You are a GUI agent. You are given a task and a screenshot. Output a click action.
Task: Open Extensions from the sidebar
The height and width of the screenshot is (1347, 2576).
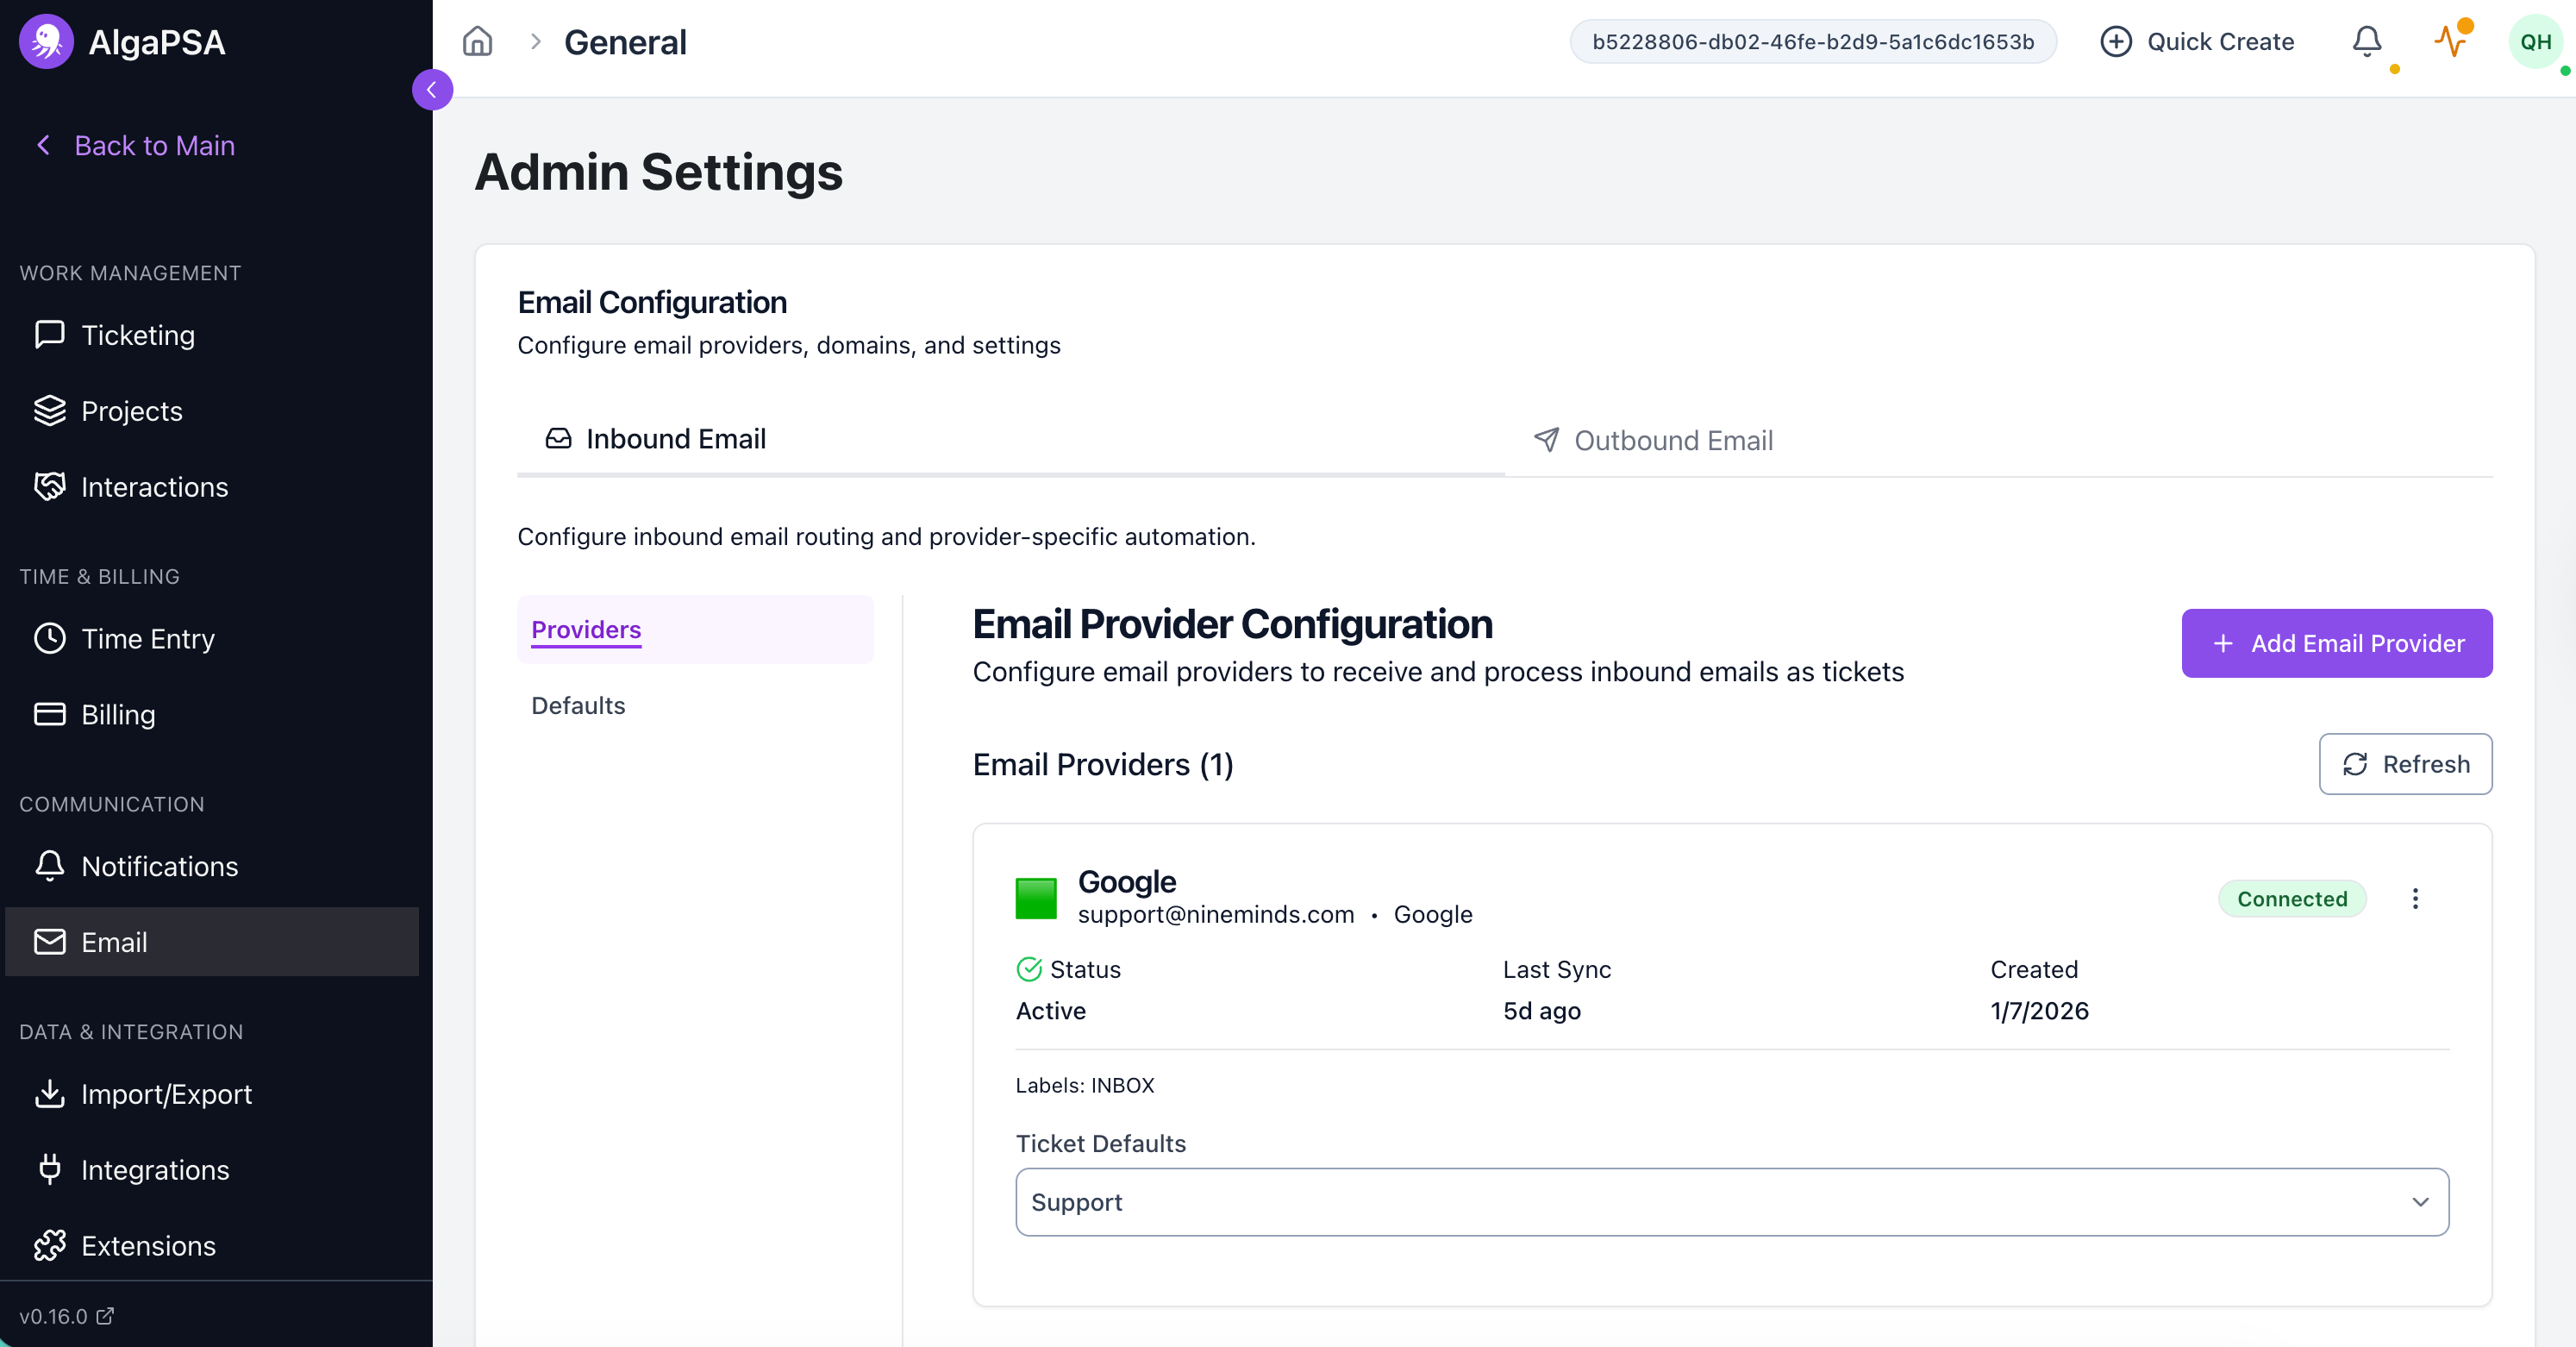point(148,1246)
